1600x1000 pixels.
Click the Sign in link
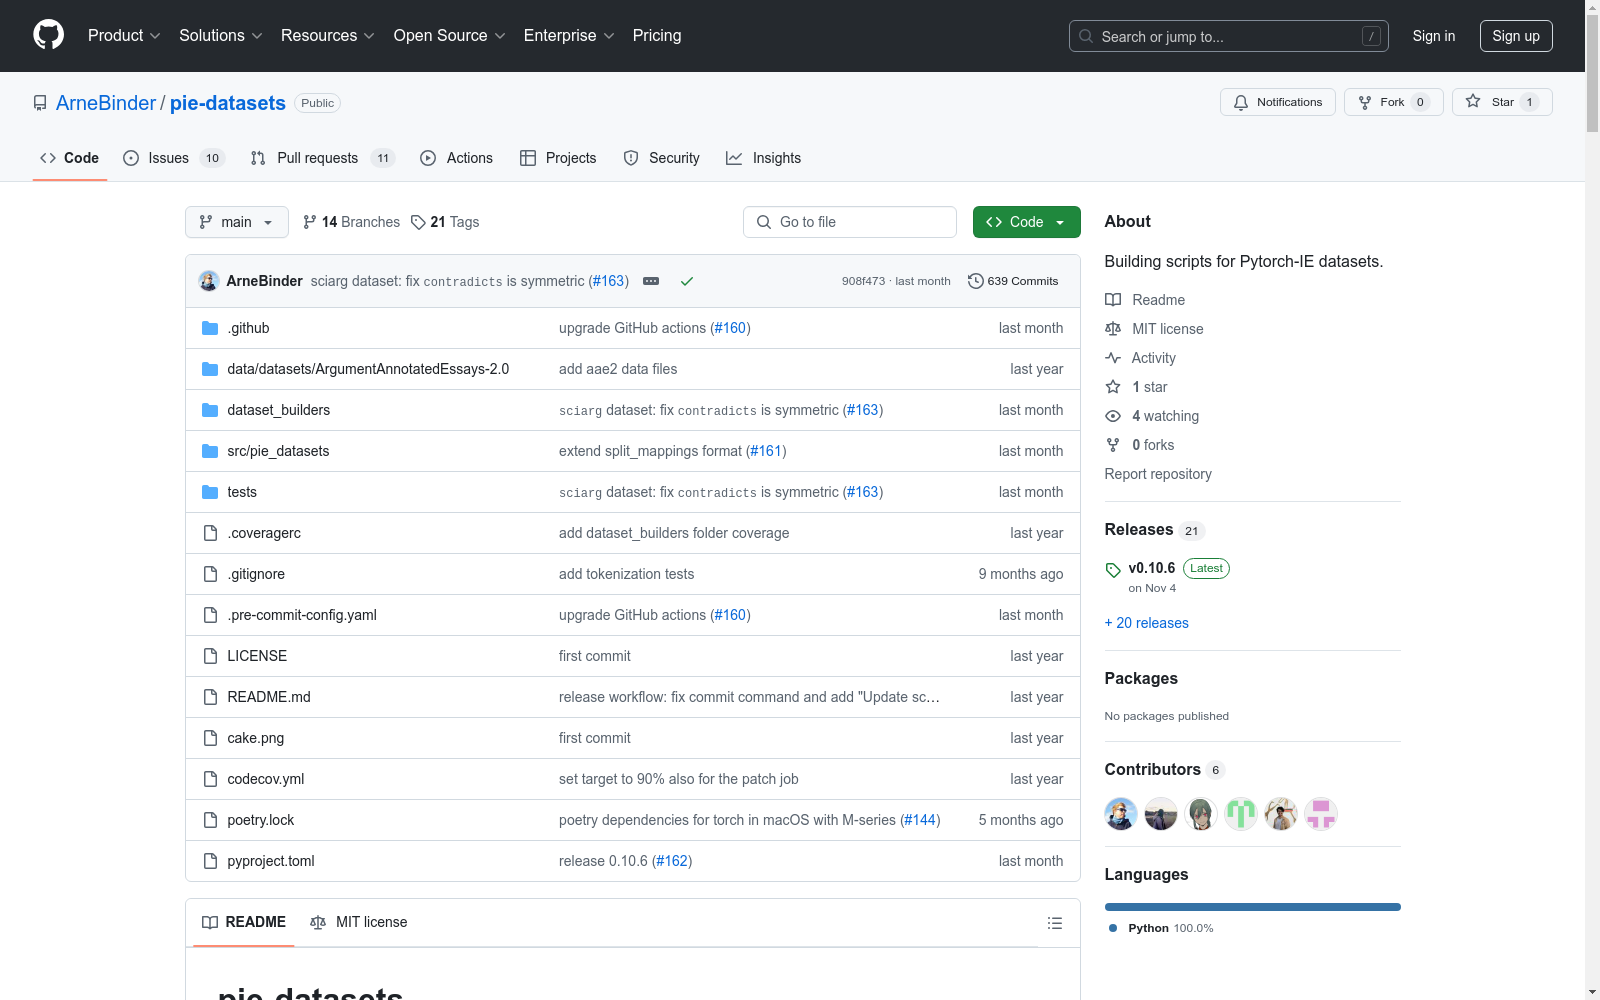point(1434,36)
